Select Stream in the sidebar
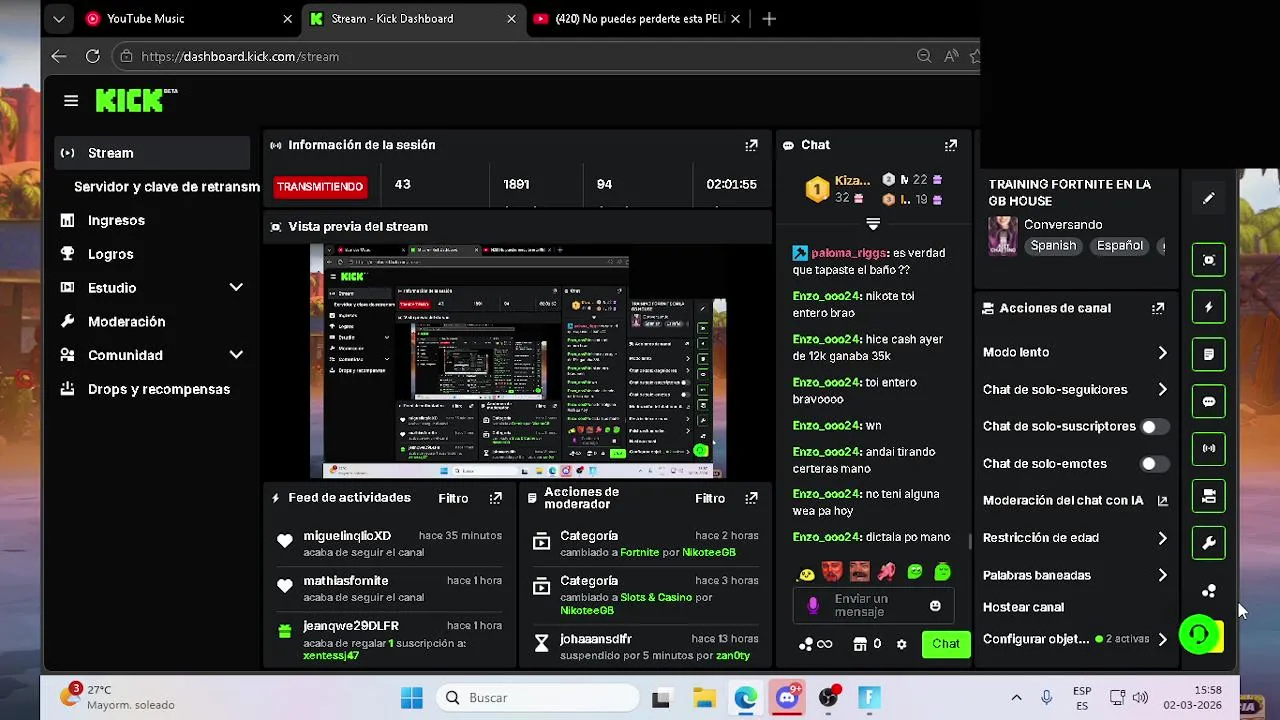1280x720 pixels. [x=152, y=153]
